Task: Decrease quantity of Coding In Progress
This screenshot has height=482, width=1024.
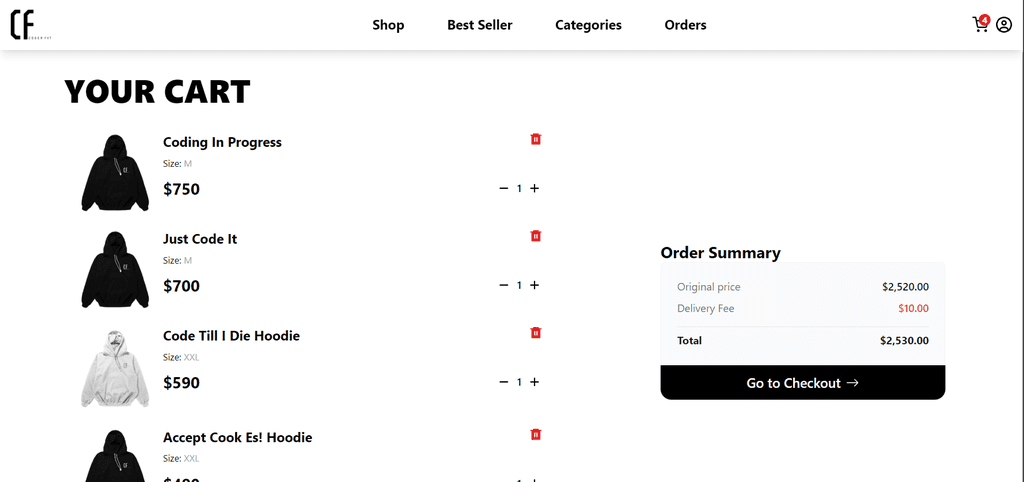Action: coord(504,188)
